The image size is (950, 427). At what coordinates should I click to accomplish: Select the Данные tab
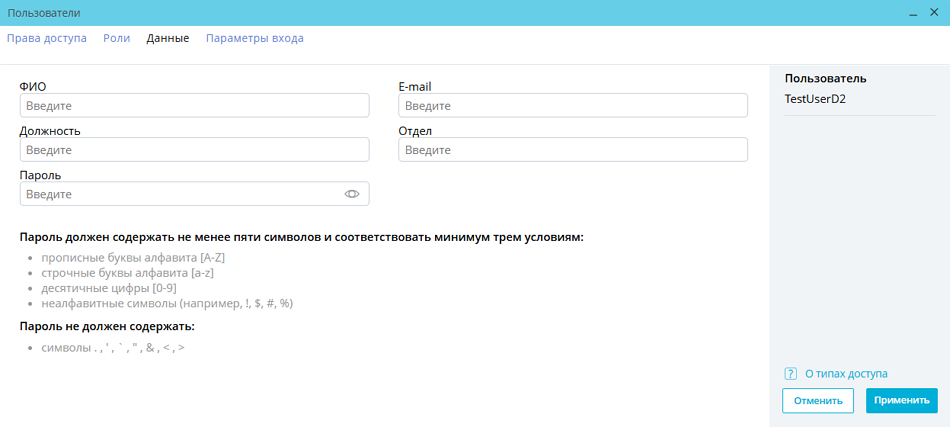[168, 38]
